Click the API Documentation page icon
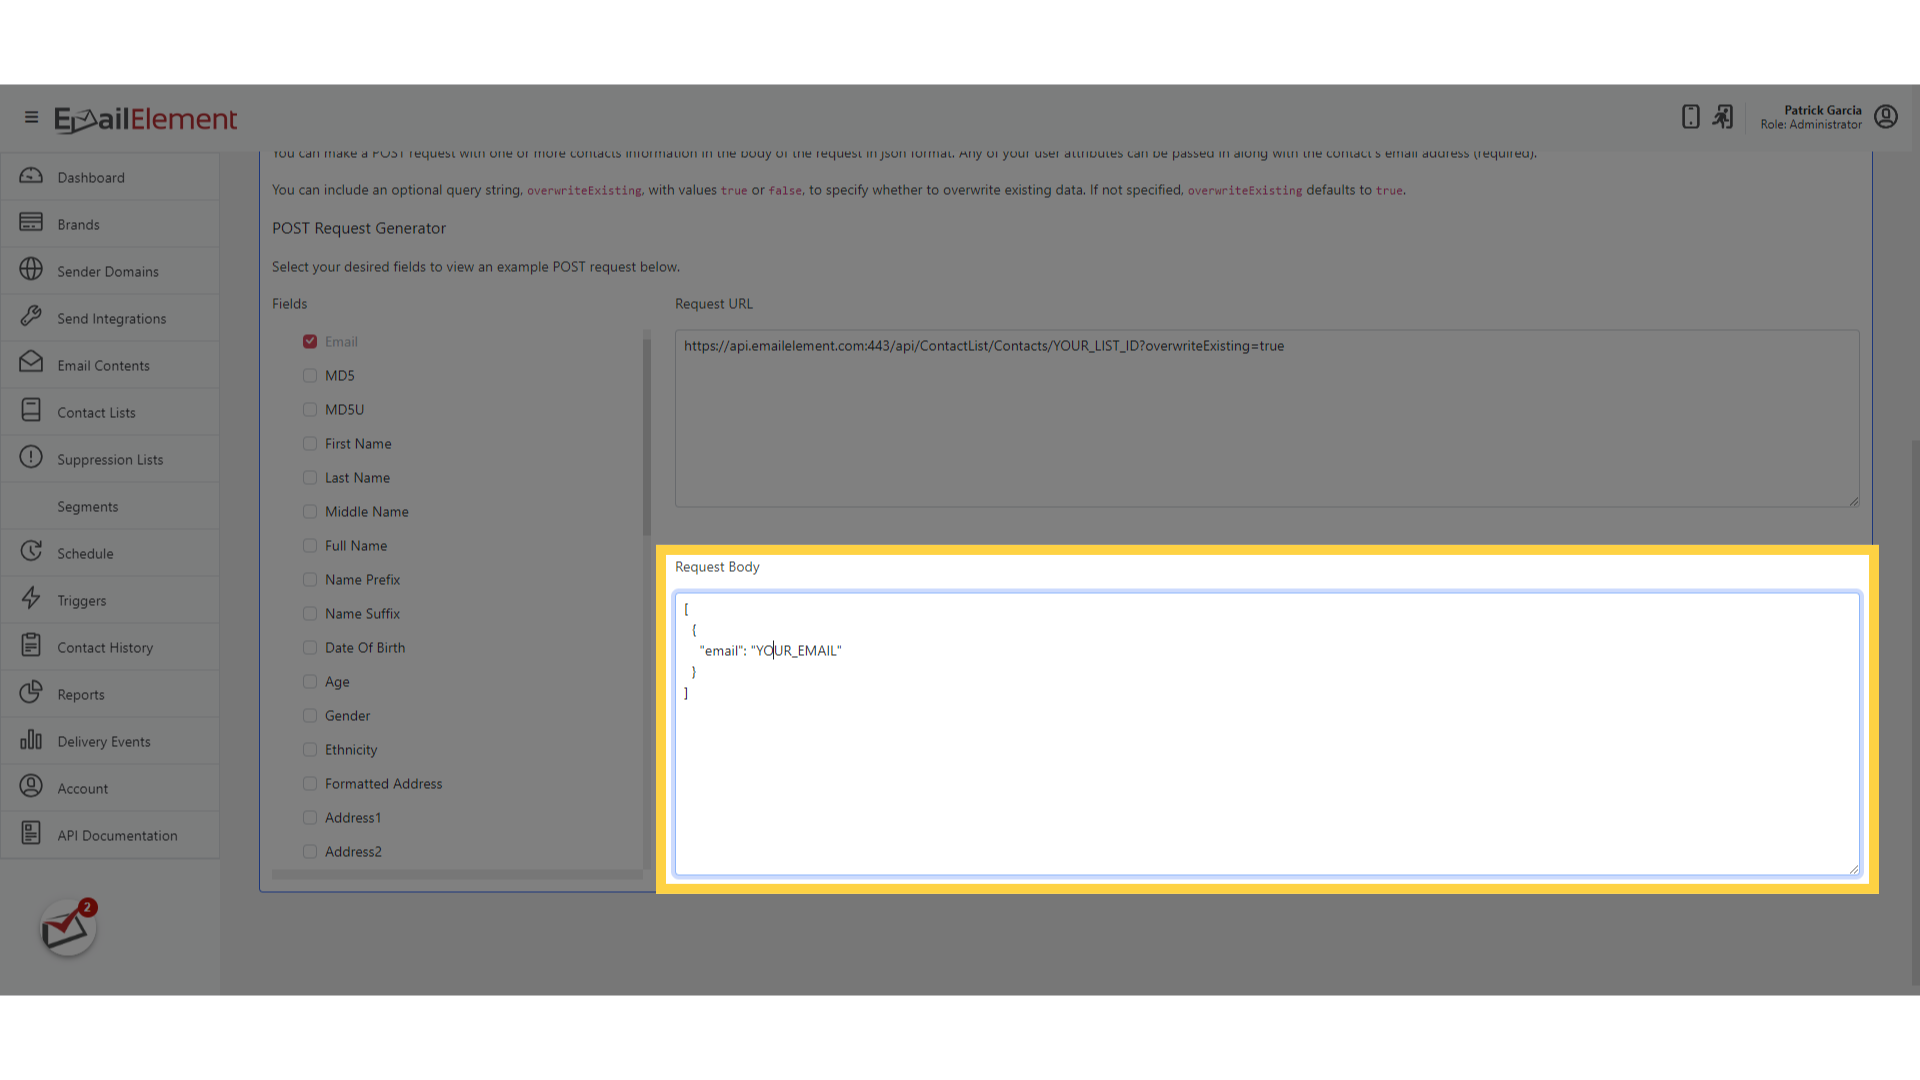Image resolution: width=1920 pixels, height=1080 pixels. (x=31, y=834)
